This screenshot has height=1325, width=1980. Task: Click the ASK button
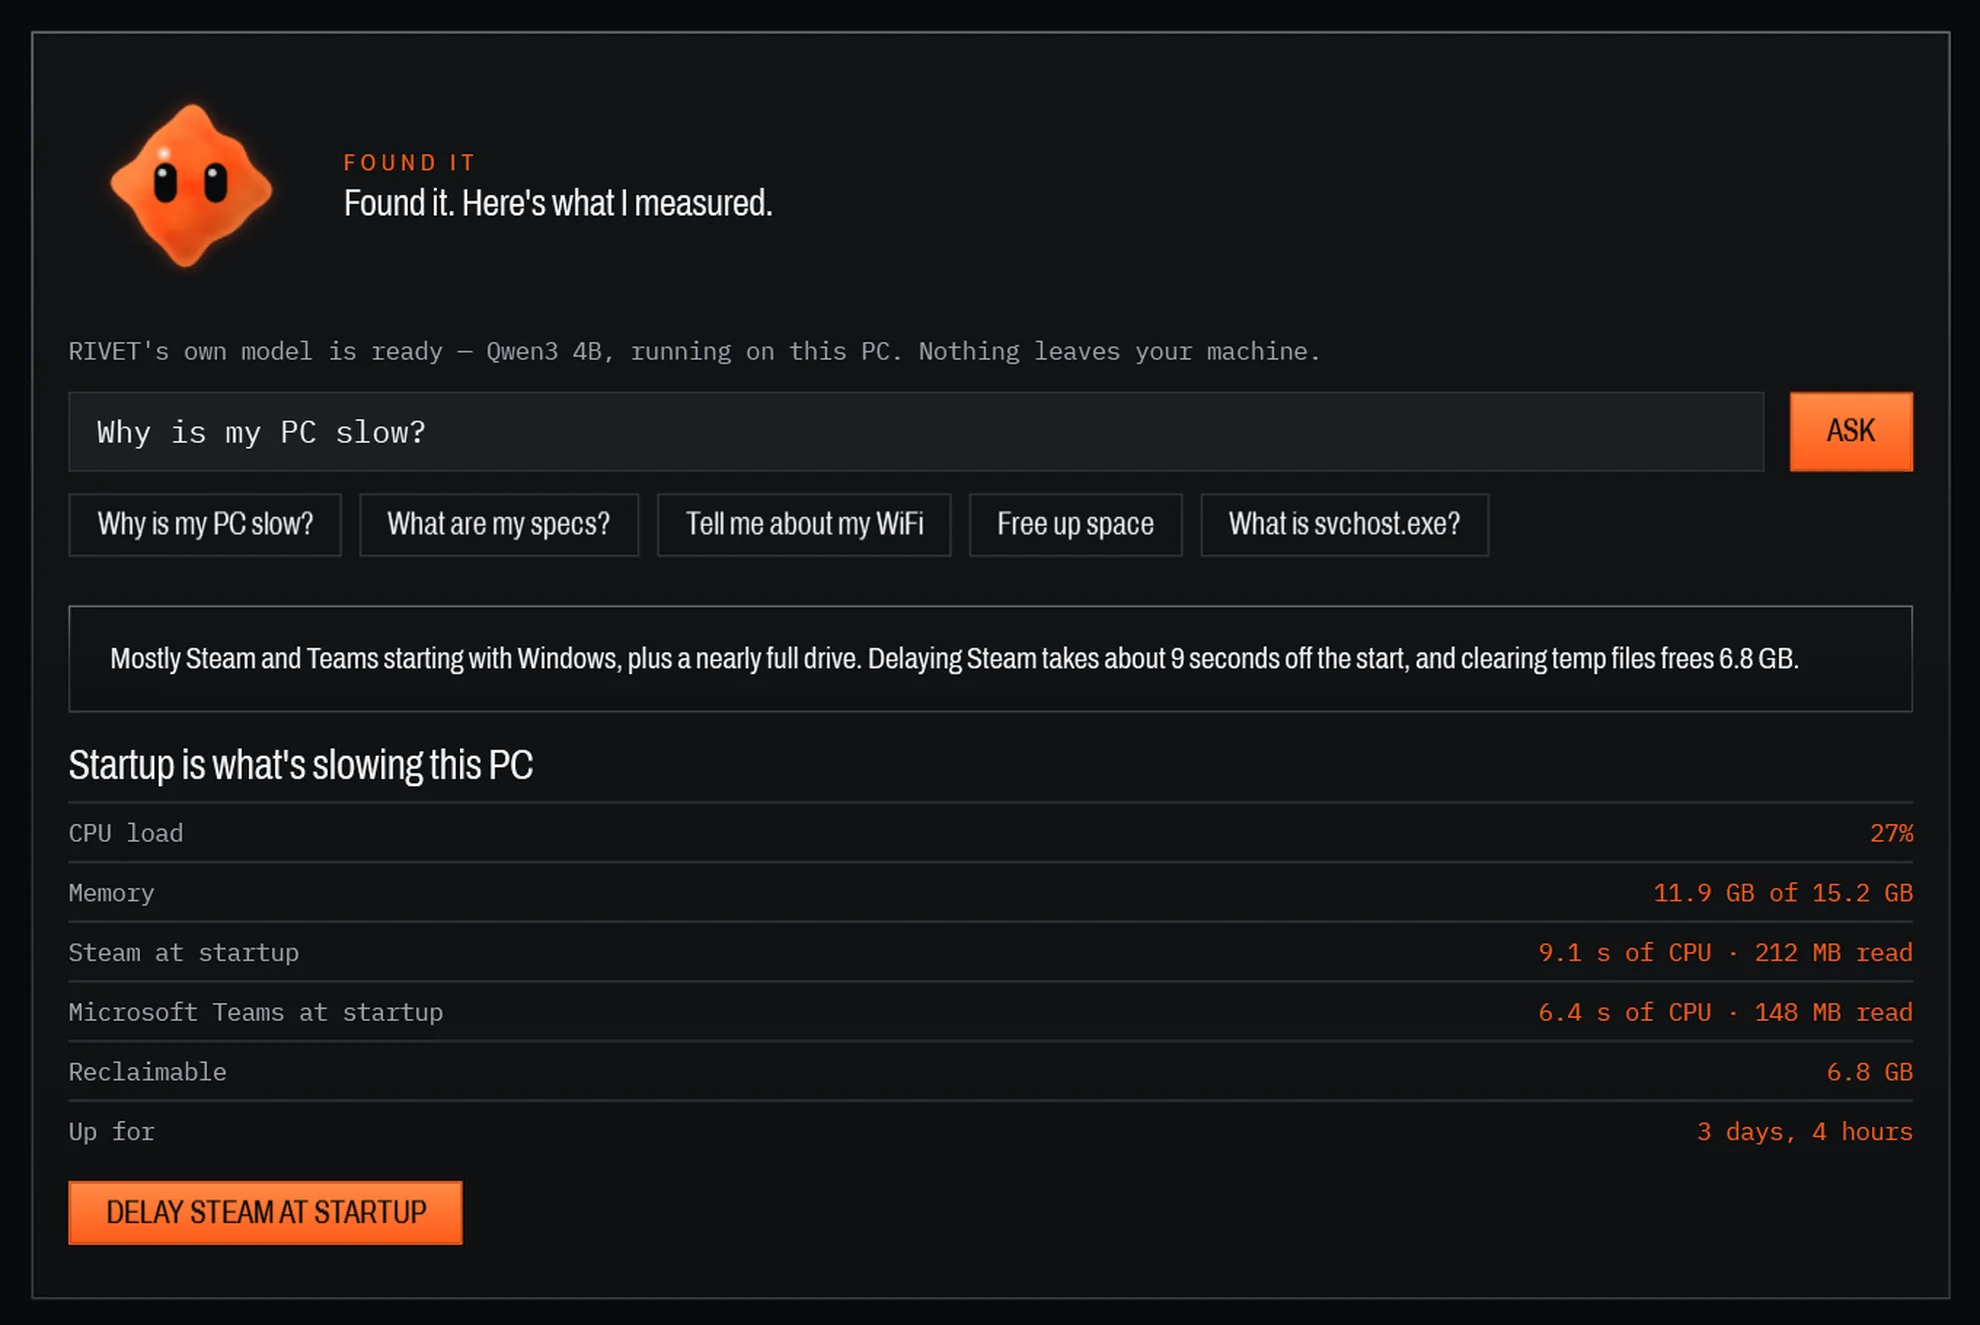point(1851,431)
